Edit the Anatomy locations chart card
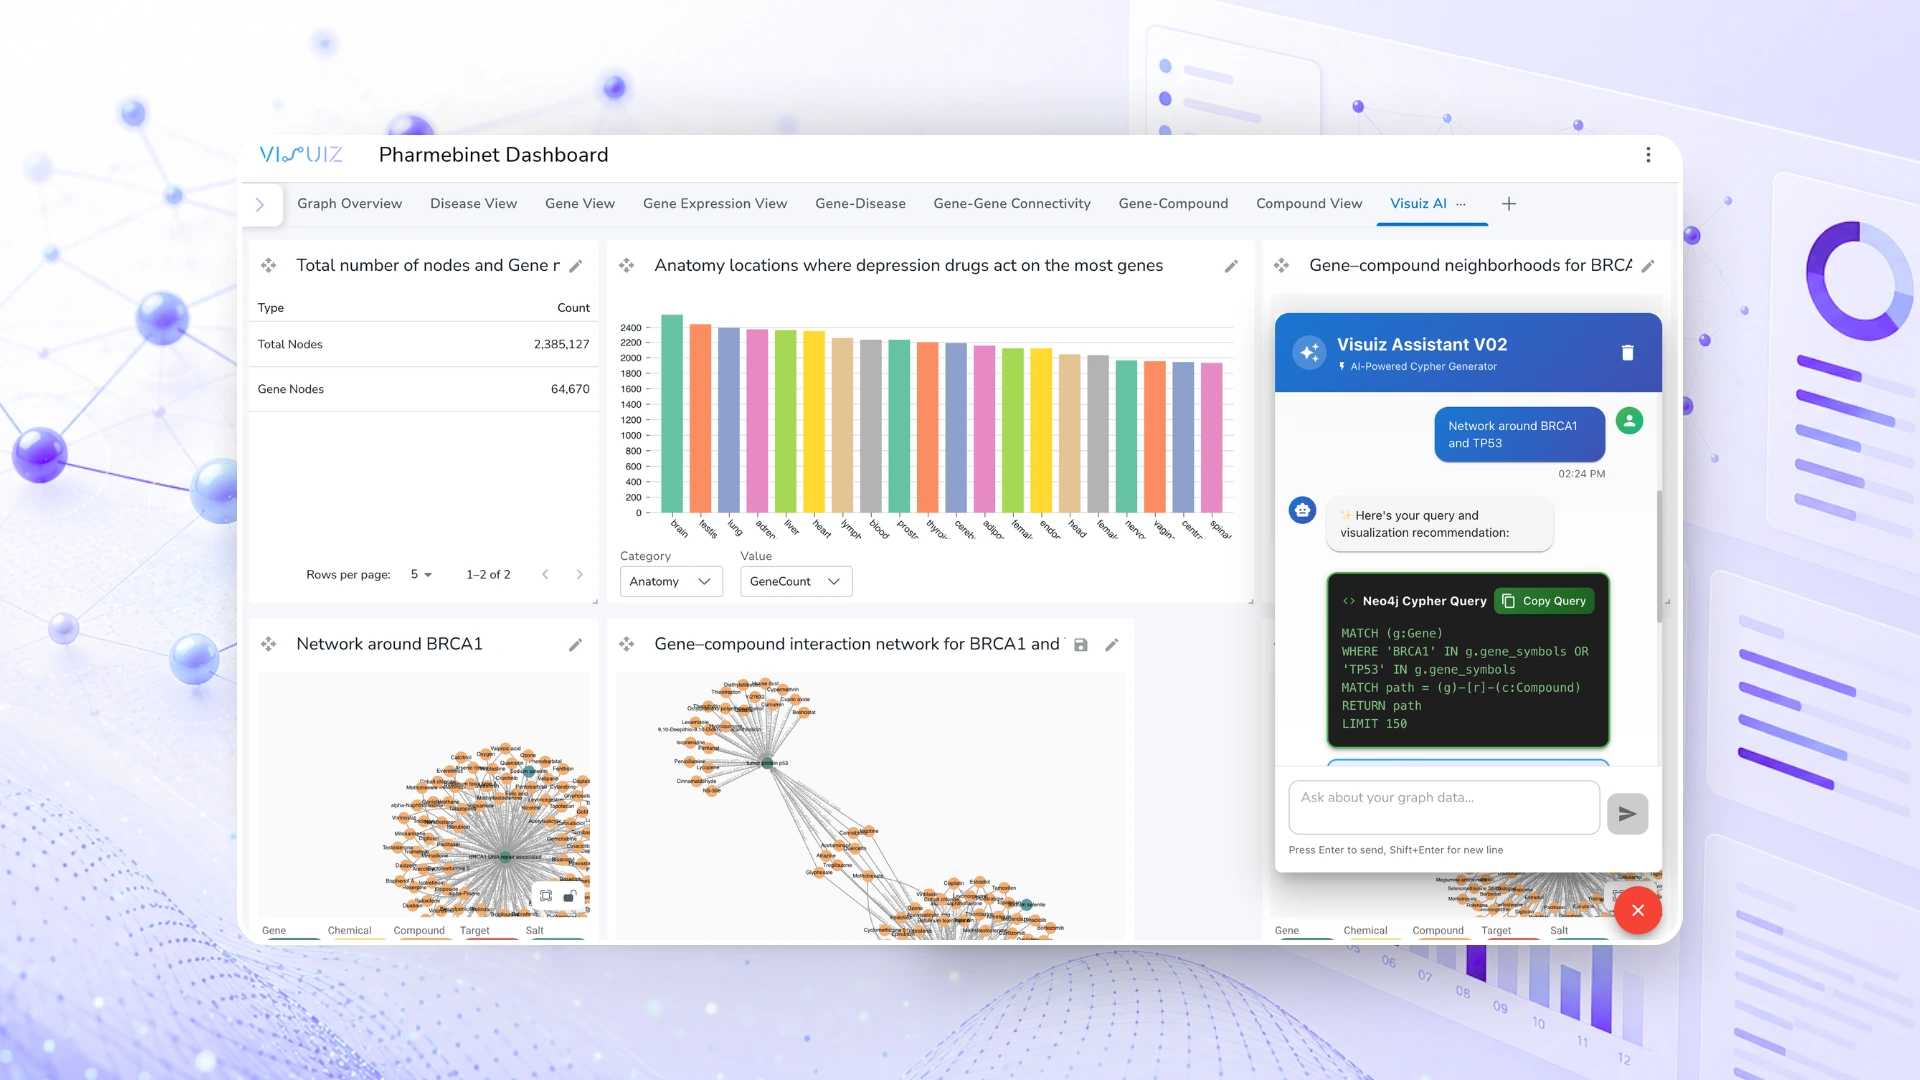 coord(1231,266)
